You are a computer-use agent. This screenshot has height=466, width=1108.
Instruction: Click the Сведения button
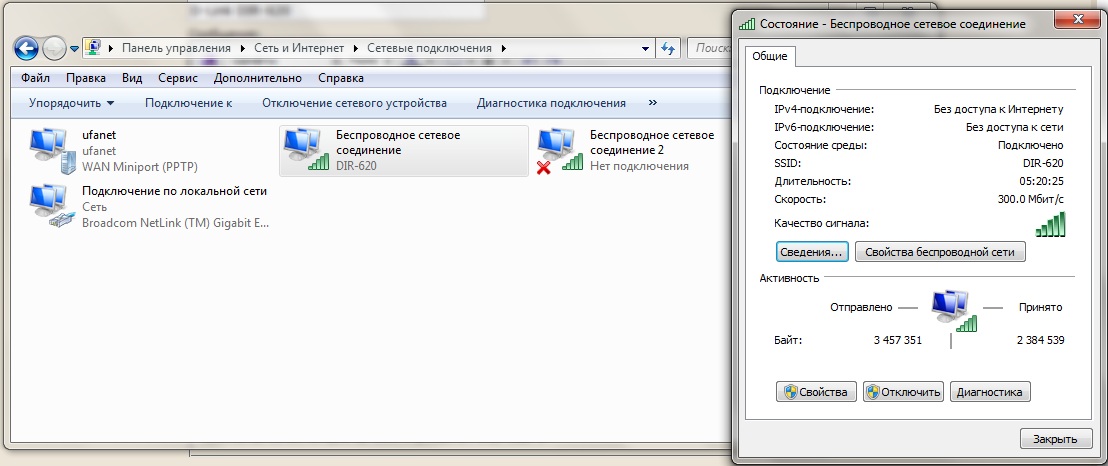click(x=812, y=252)
